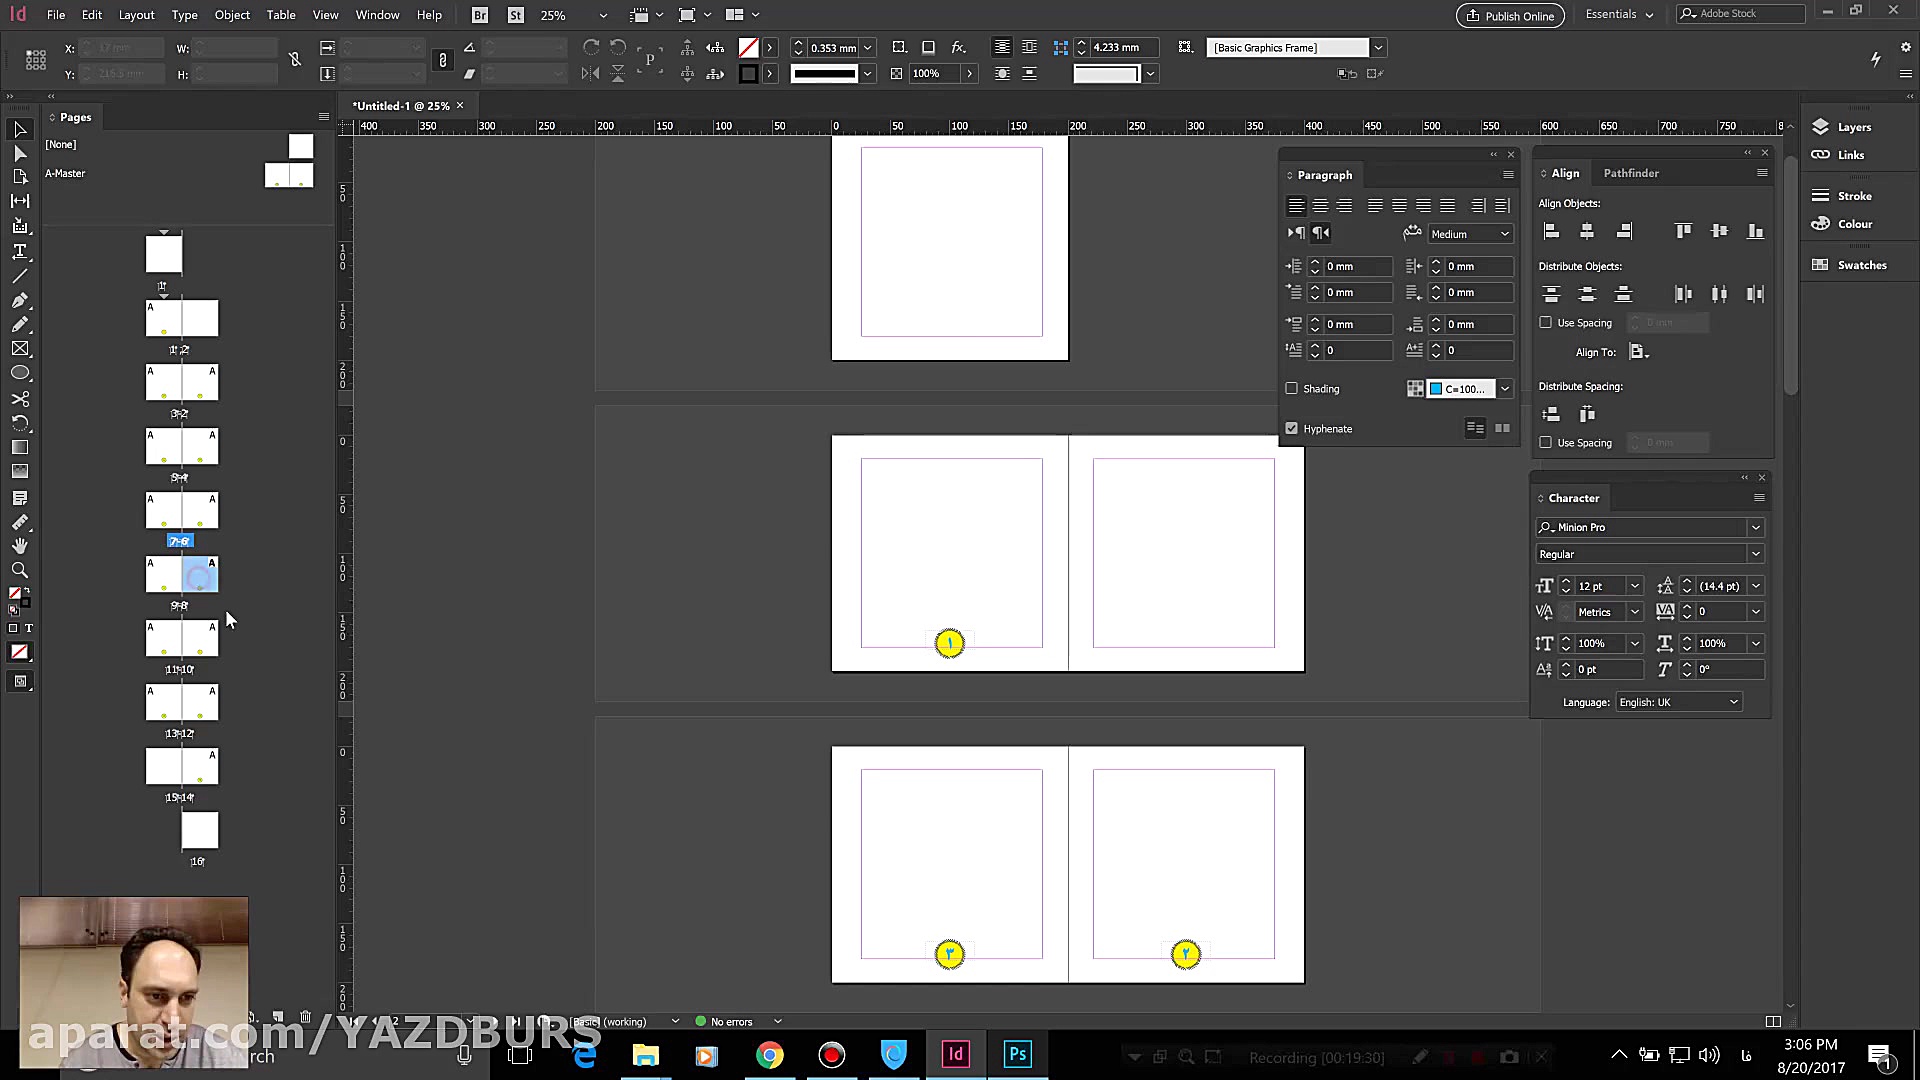Select the Ellipse tool

(x=20, y=372)
